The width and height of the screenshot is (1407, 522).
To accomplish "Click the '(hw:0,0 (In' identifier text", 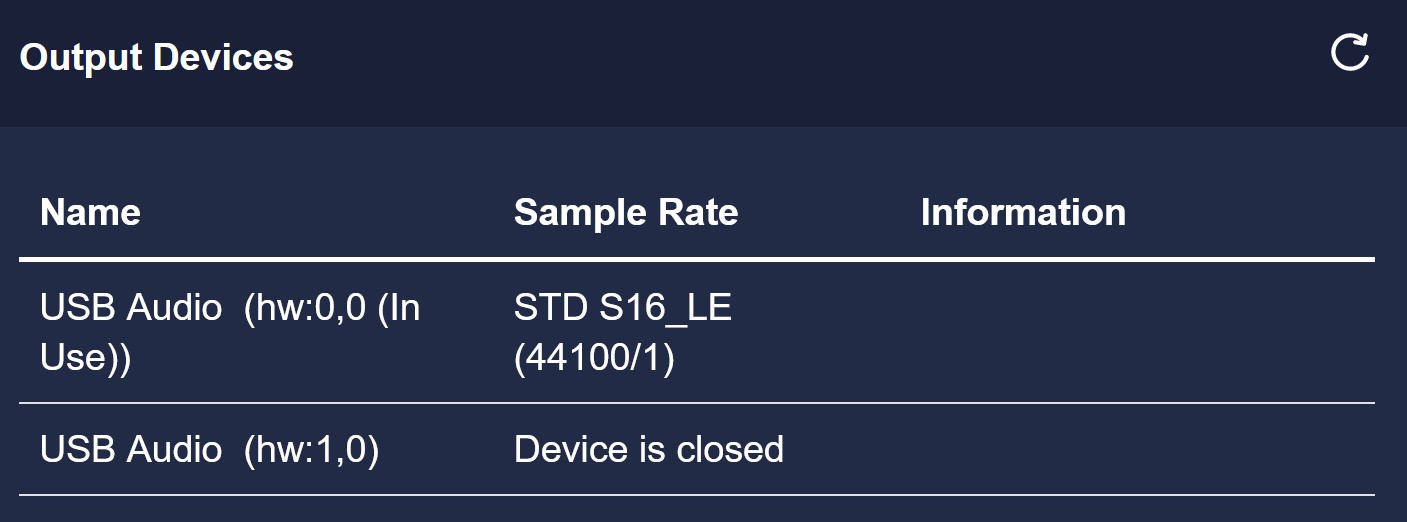I will [x=332, y=308].
